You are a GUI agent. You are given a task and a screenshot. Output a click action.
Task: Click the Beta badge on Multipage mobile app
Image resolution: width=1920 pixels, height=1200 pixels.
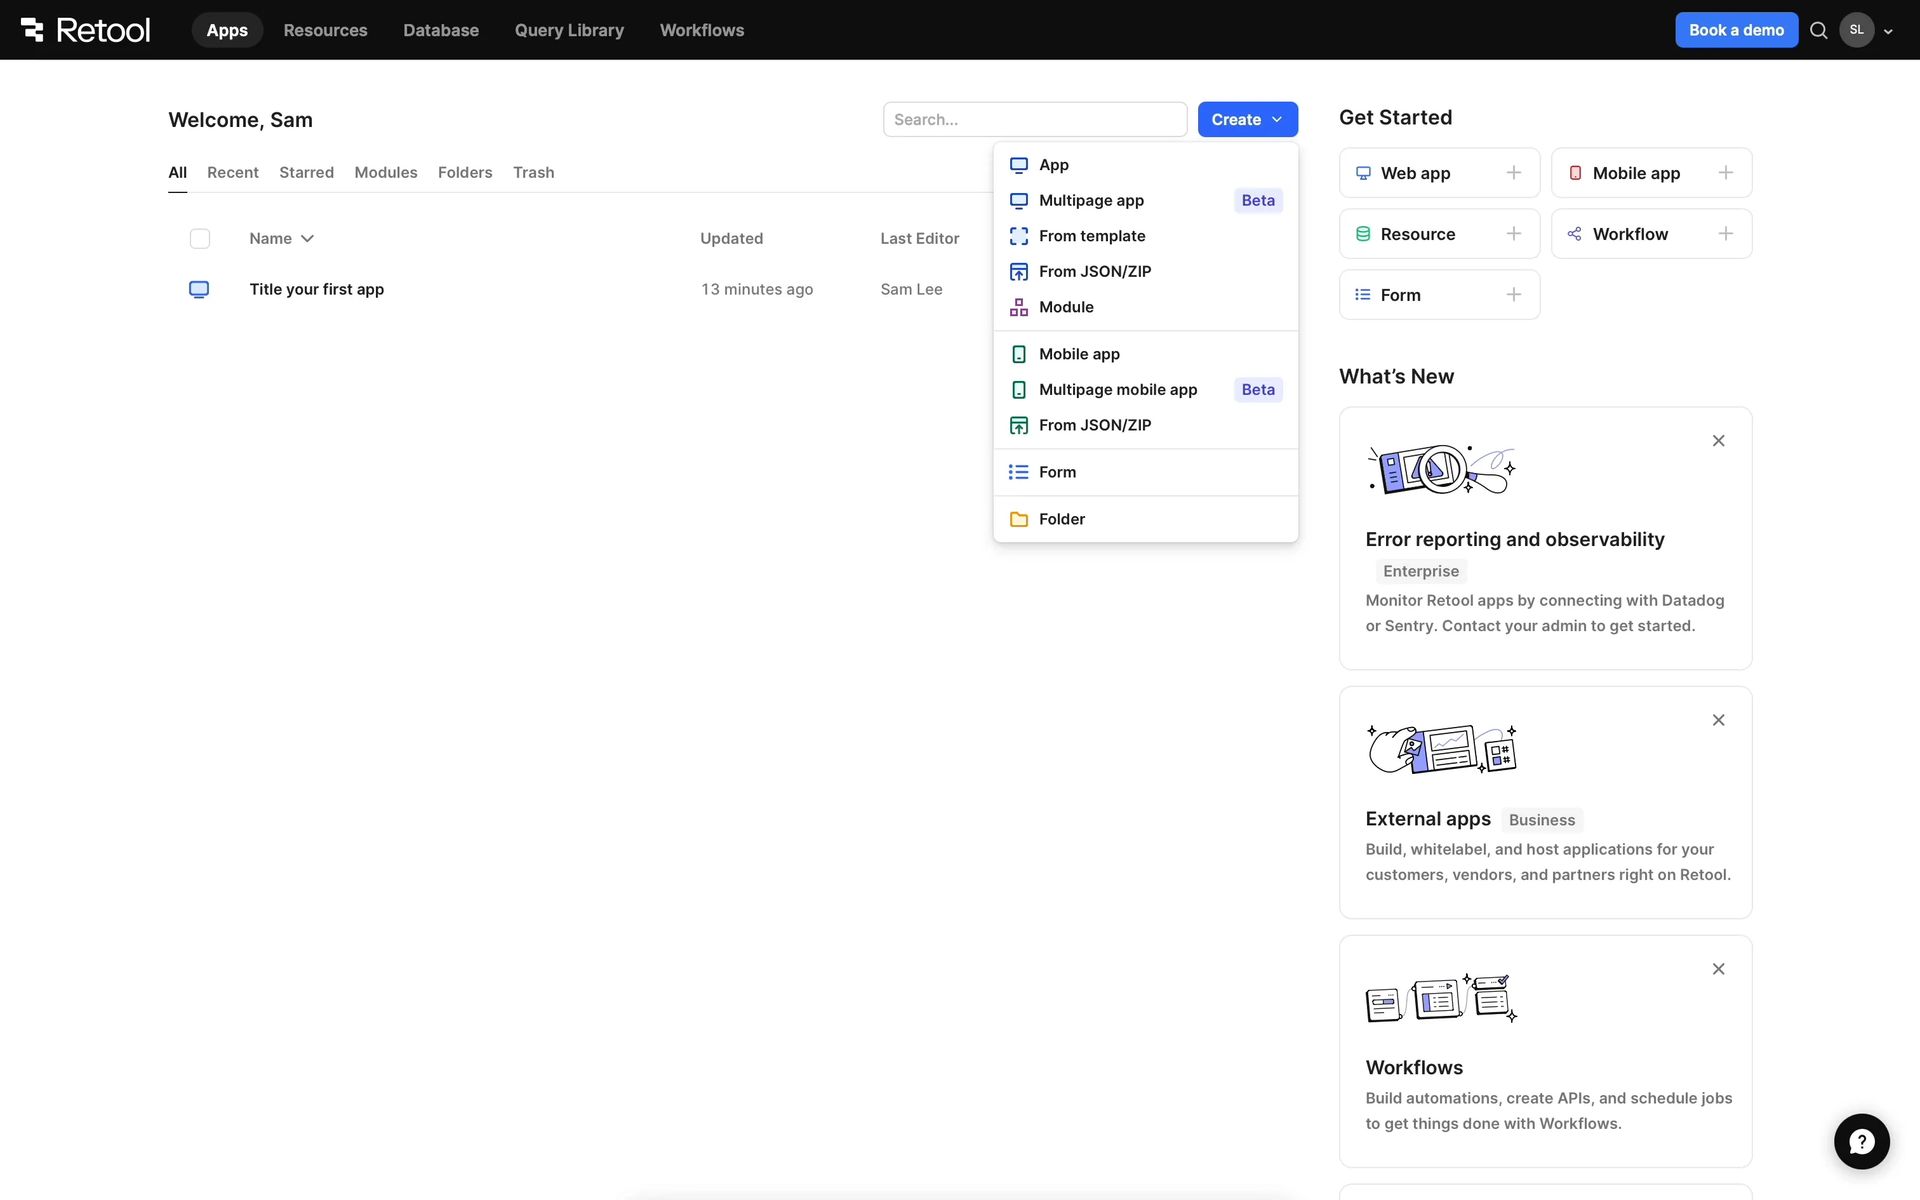1258,389
